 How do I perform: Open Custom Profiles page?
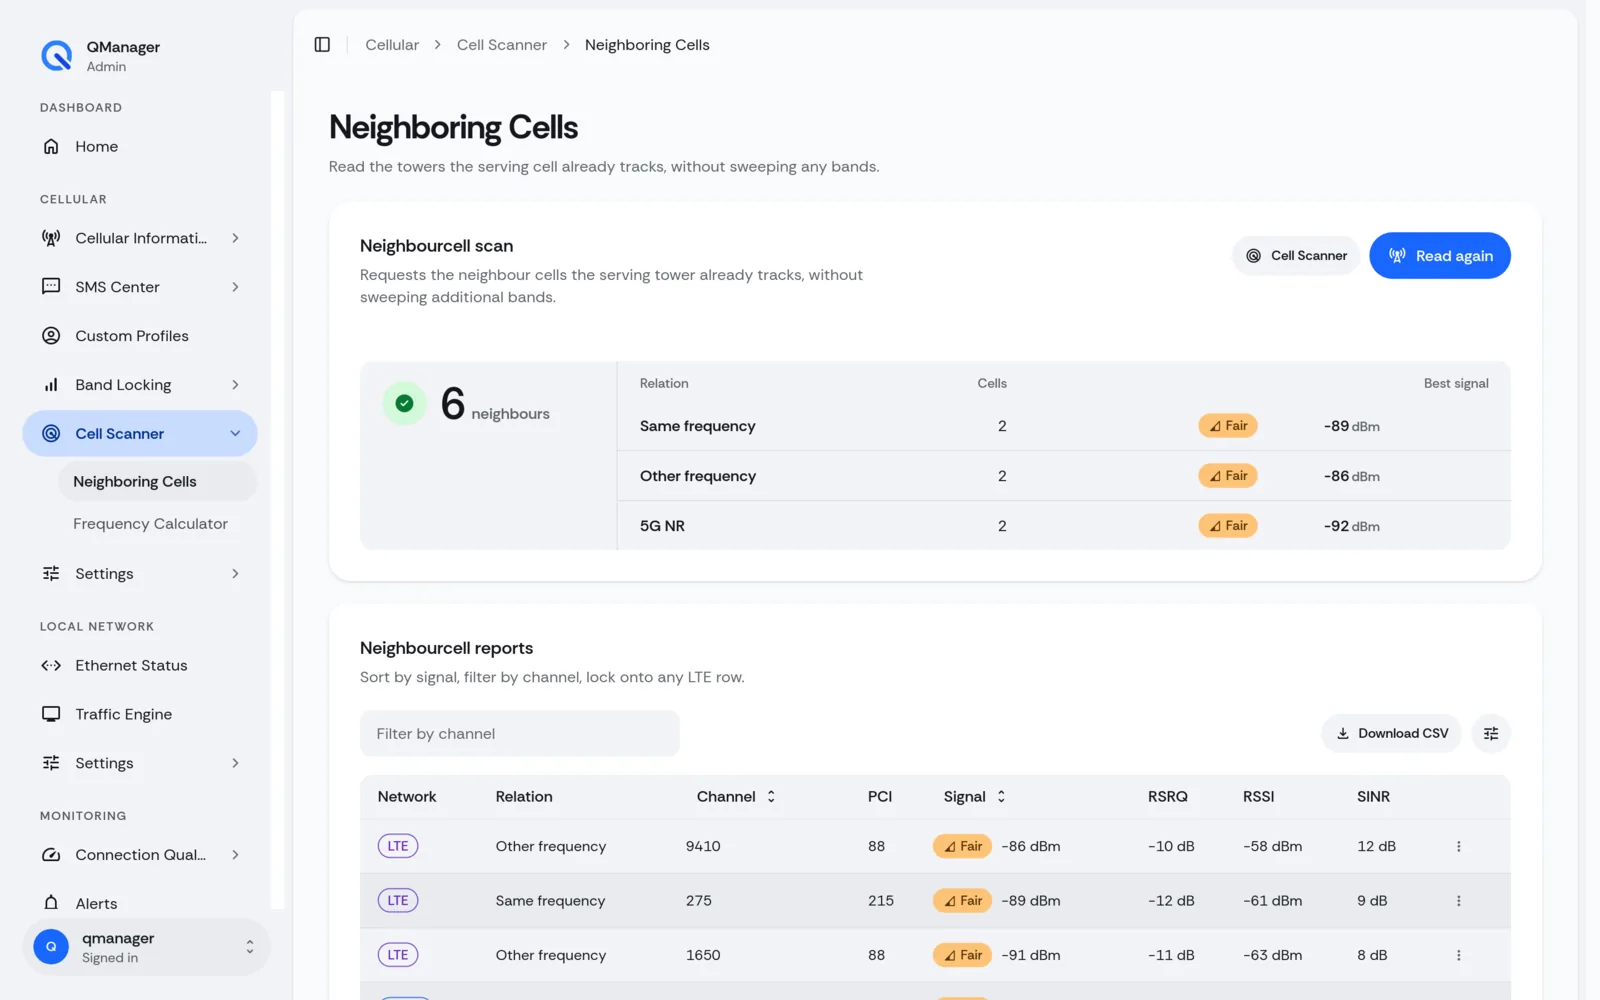point(140,336)
